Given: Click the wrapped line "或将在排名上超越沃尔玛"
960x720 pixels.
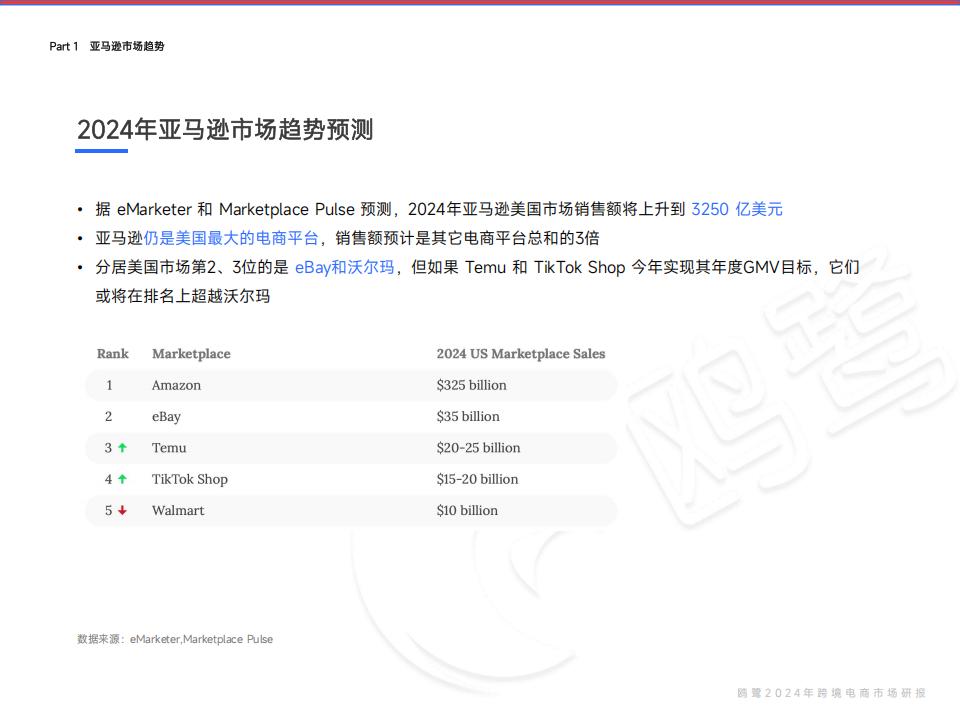Looking at the screenshot, I should point(182,296).
